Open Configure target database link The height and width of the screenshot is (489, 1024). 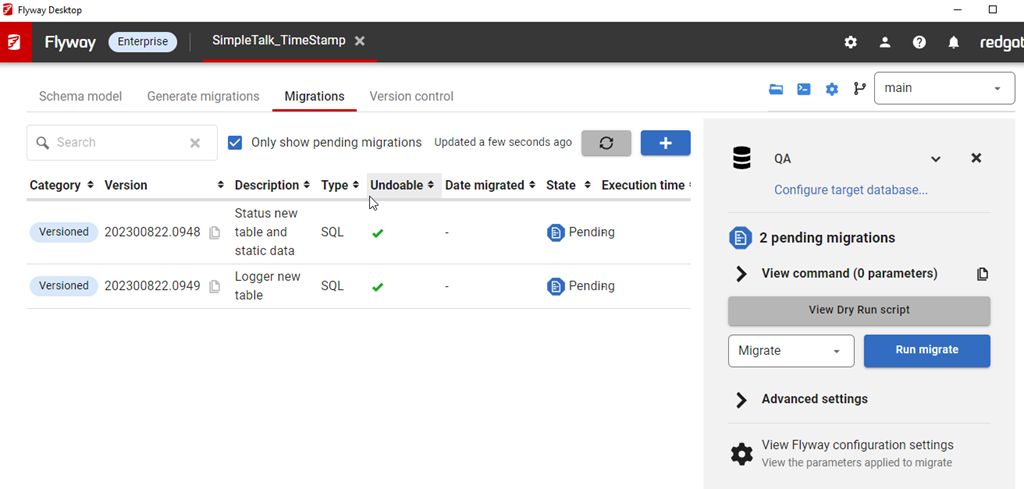coord(850,190)
